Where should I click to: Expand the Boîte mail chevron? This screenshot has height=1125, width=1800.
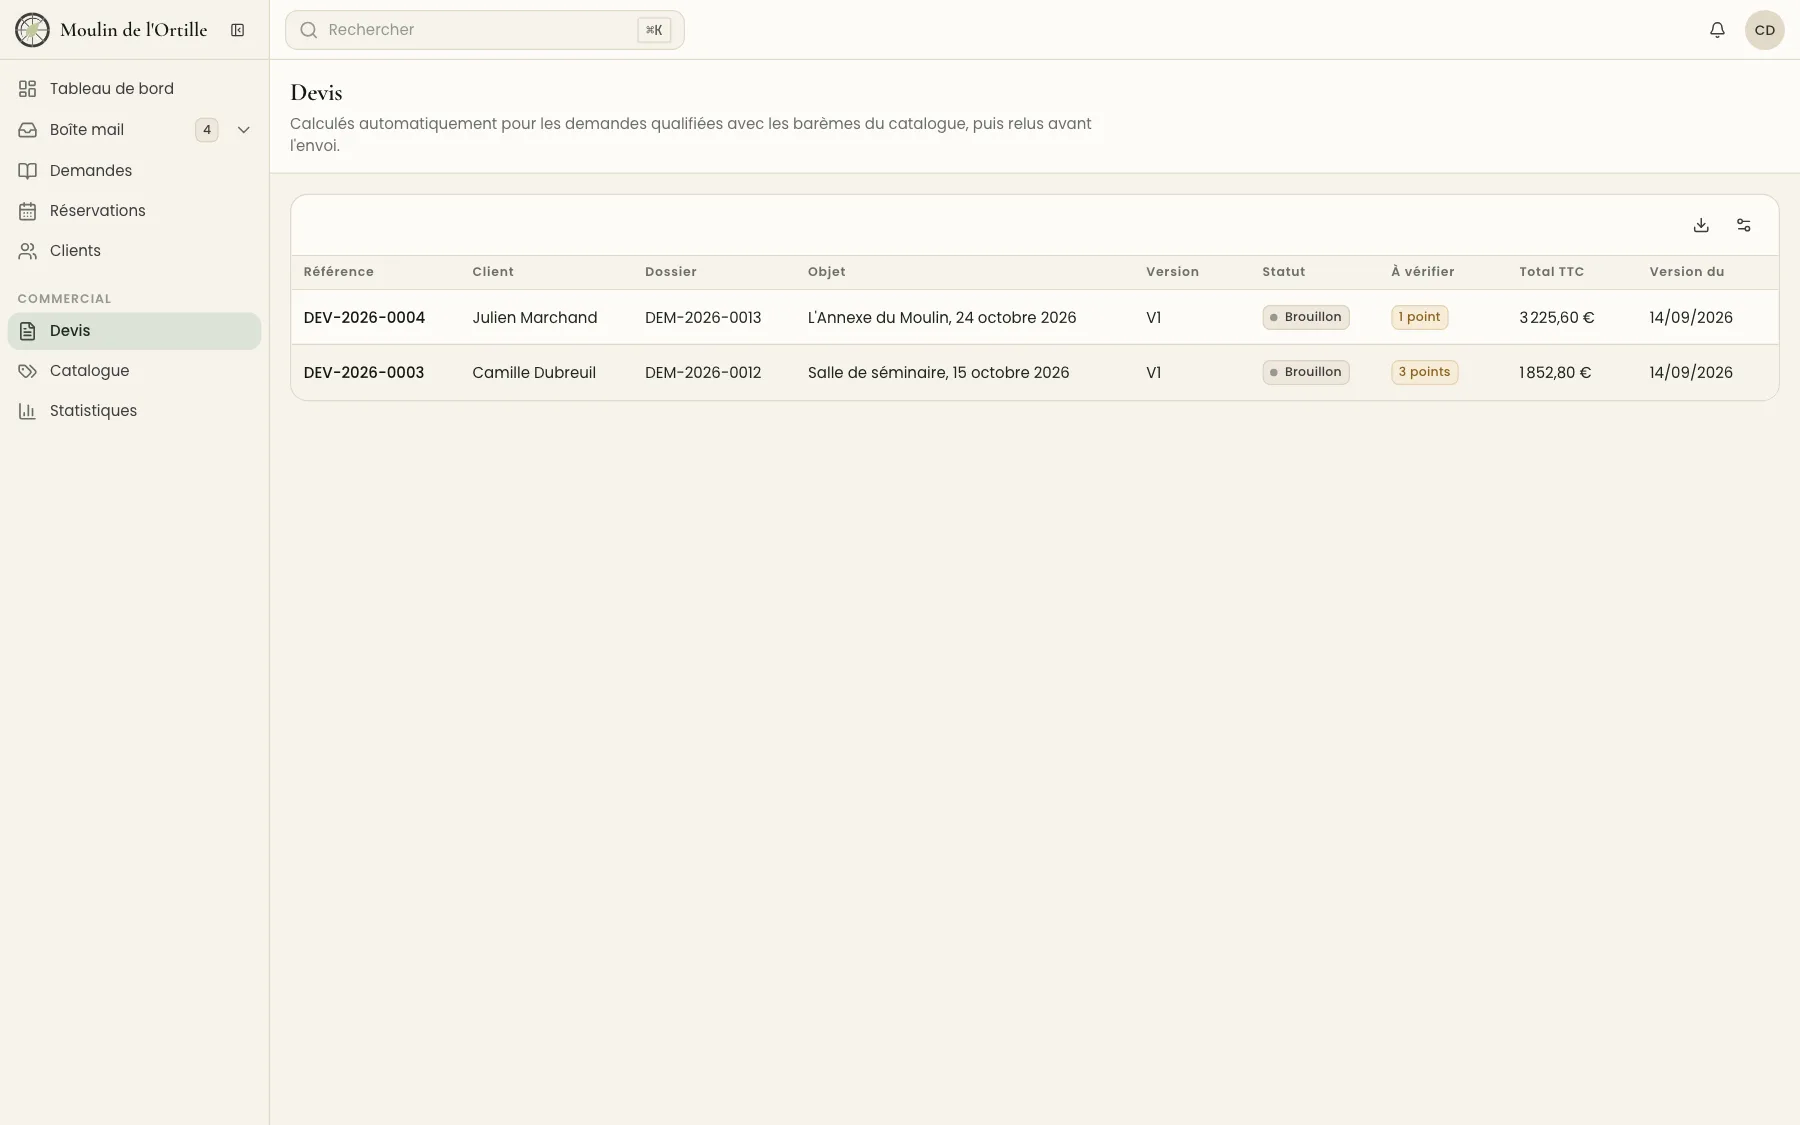[x=243, y=130]
